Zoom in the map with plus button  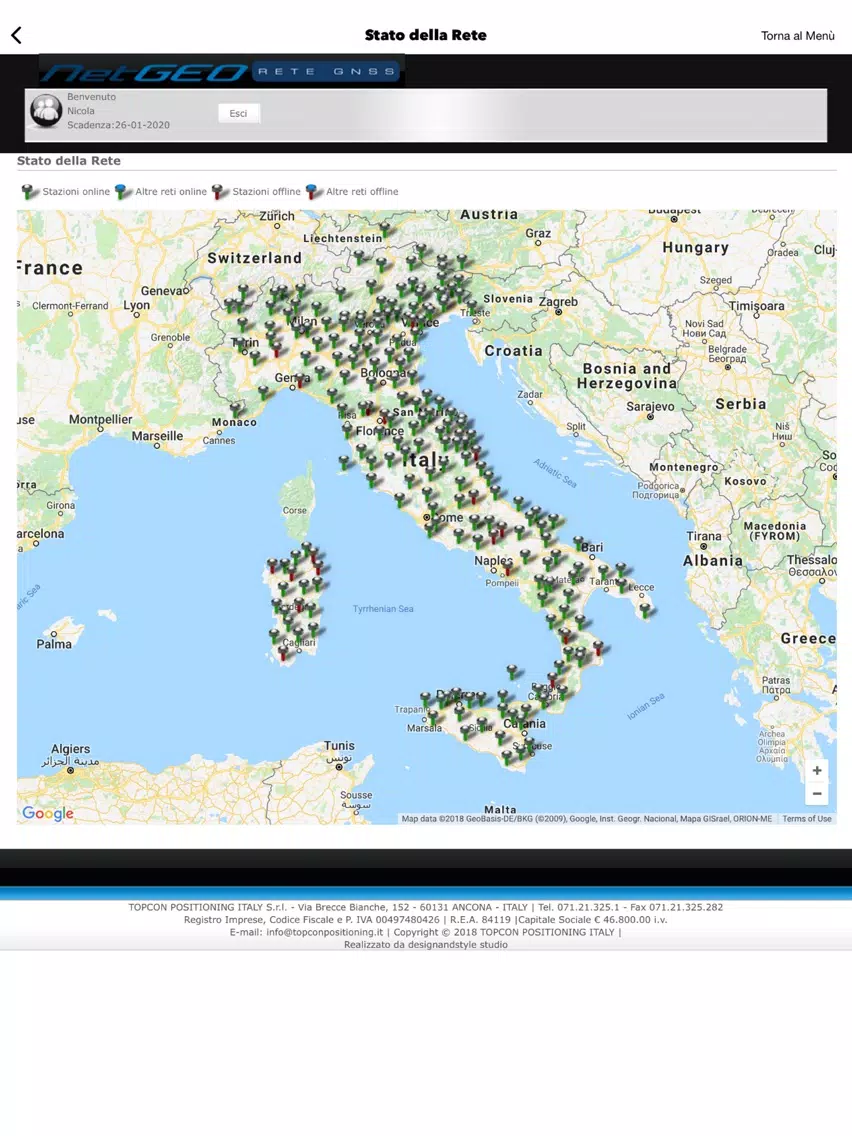(x=816, y=771)
